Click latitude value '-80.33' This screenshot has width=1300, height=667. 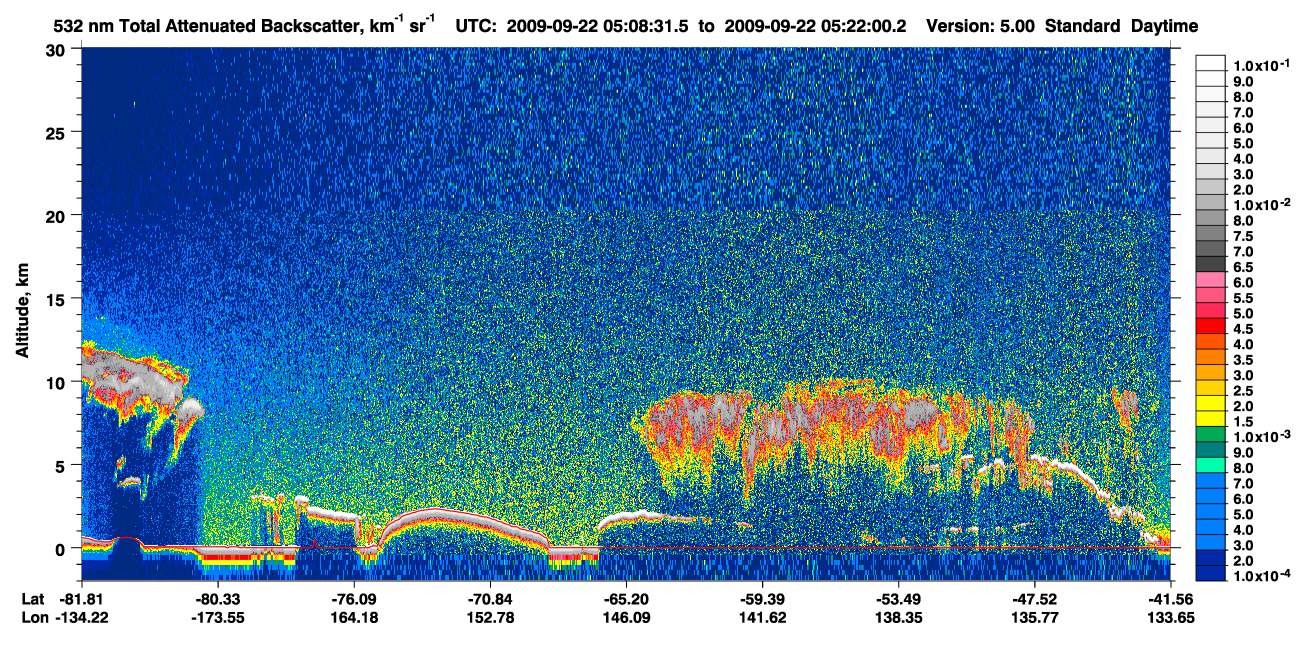(x=218, y=599)
